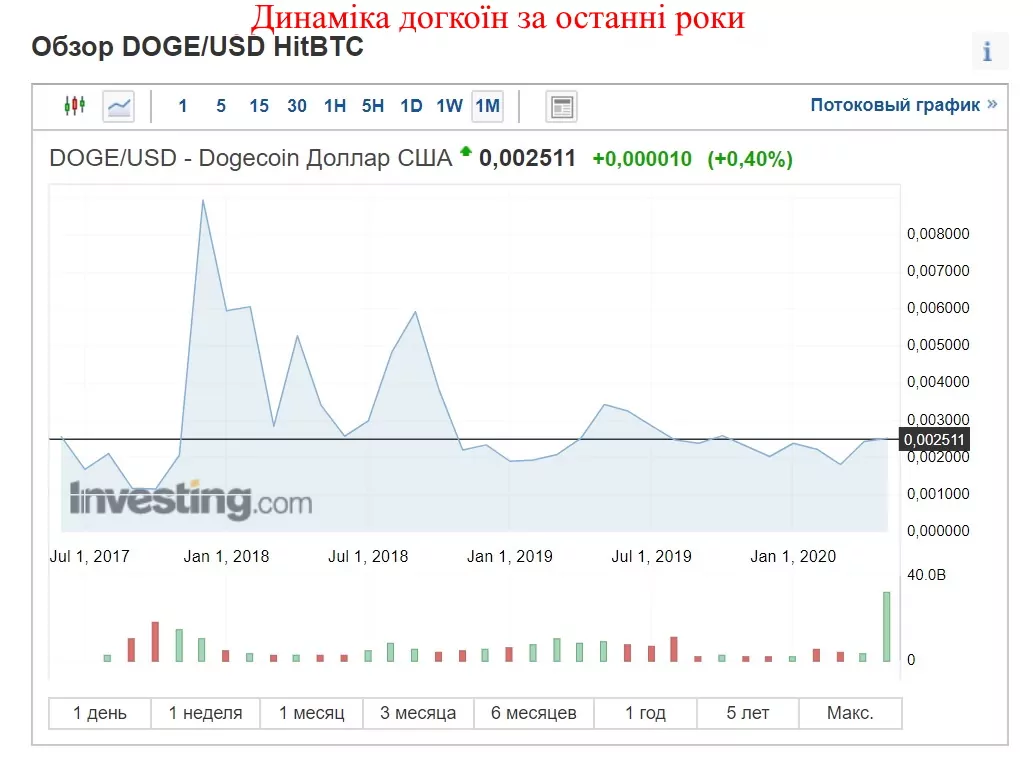
Task: Choose the '3 месяца' range button
Action: pos(418,713)
